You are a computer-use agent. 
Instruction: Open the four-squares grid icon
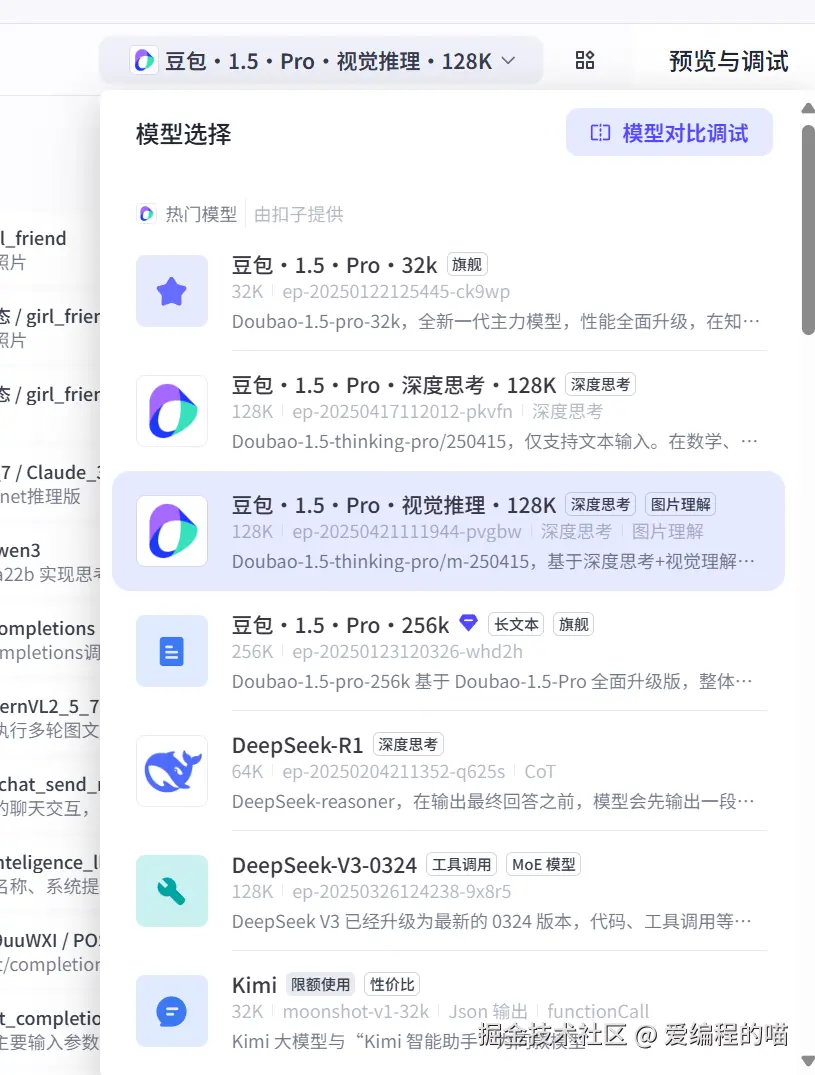coord(585,60)
